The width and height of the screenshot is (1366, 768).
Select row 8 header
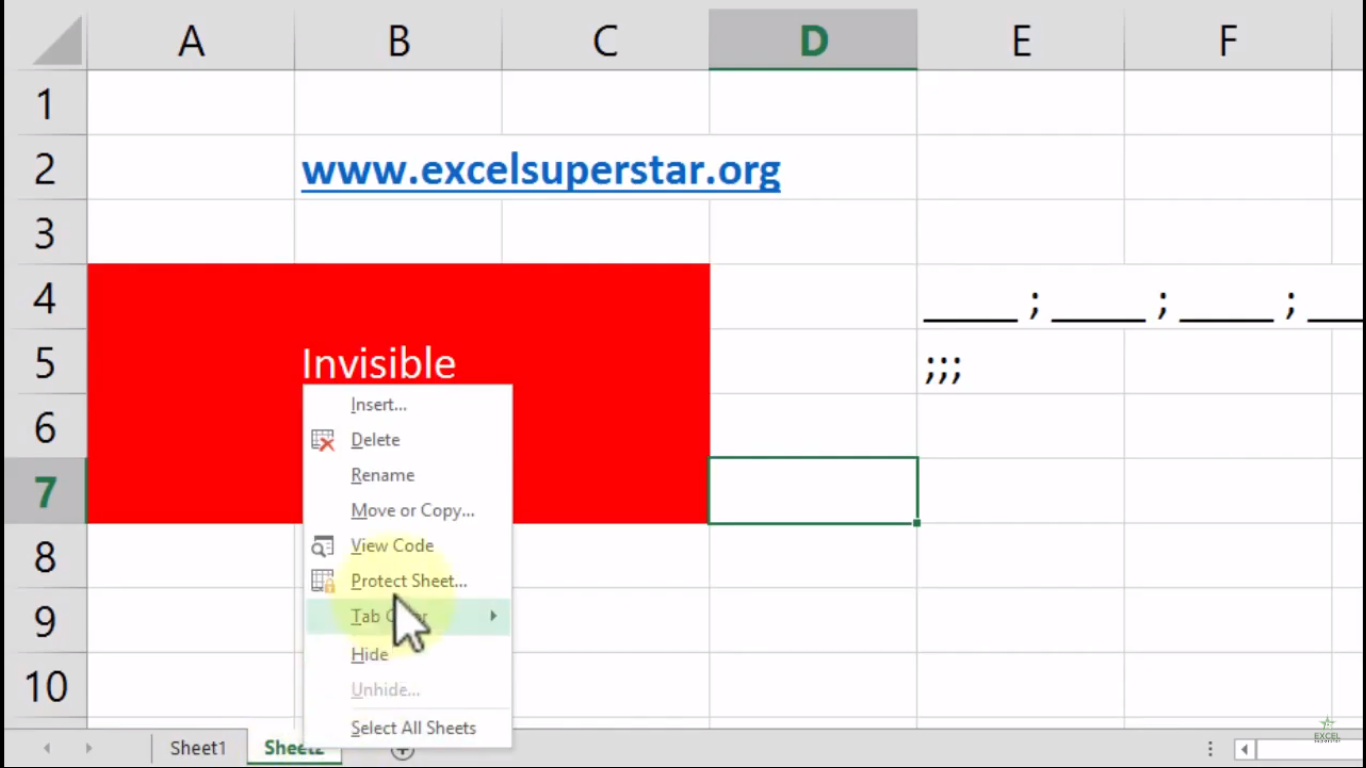tap(45, 556)
